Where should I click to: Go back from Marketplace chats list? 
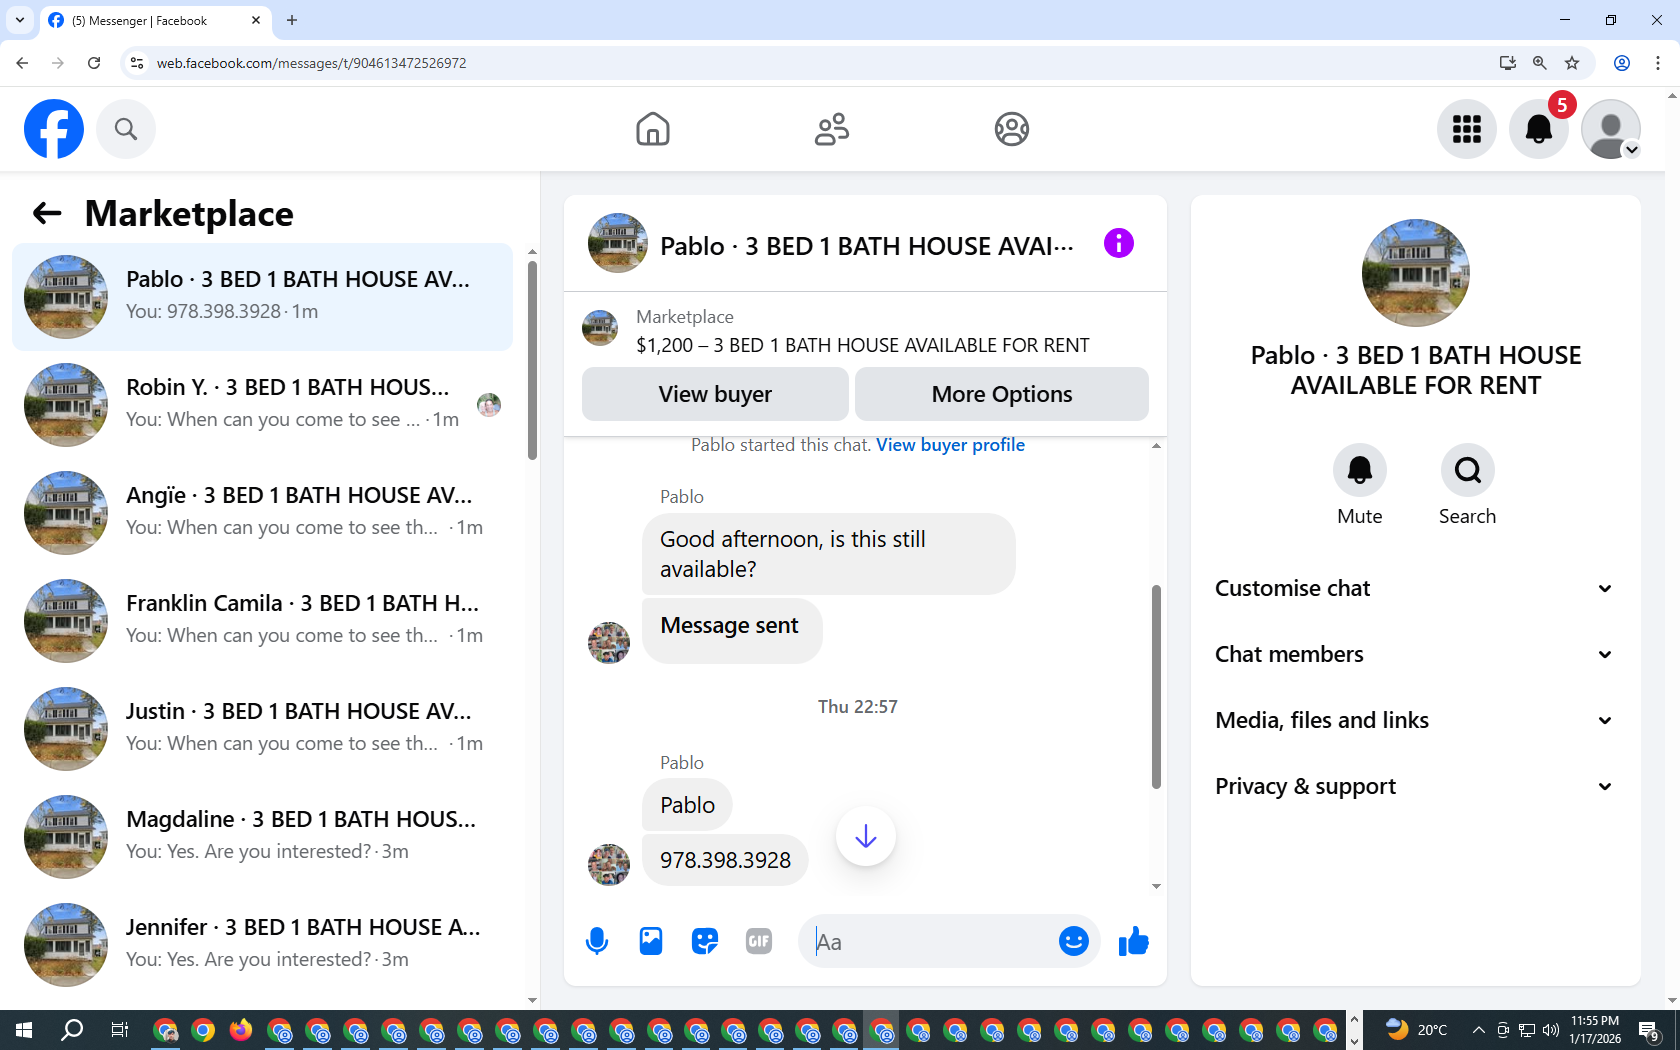[x=47, y=213]
